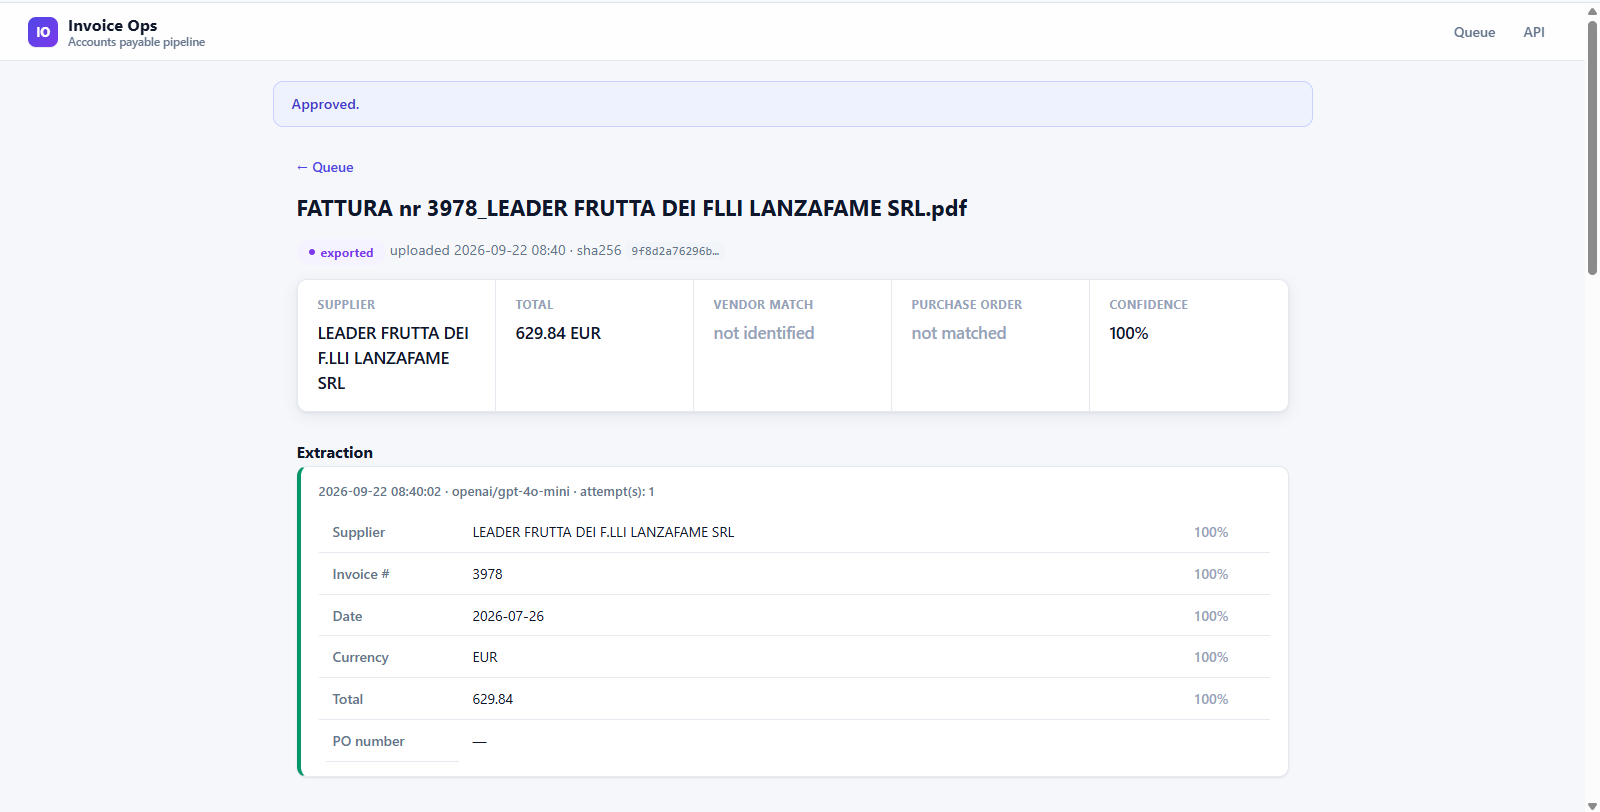Select the Currency value EUR

(x=485, y=657)
